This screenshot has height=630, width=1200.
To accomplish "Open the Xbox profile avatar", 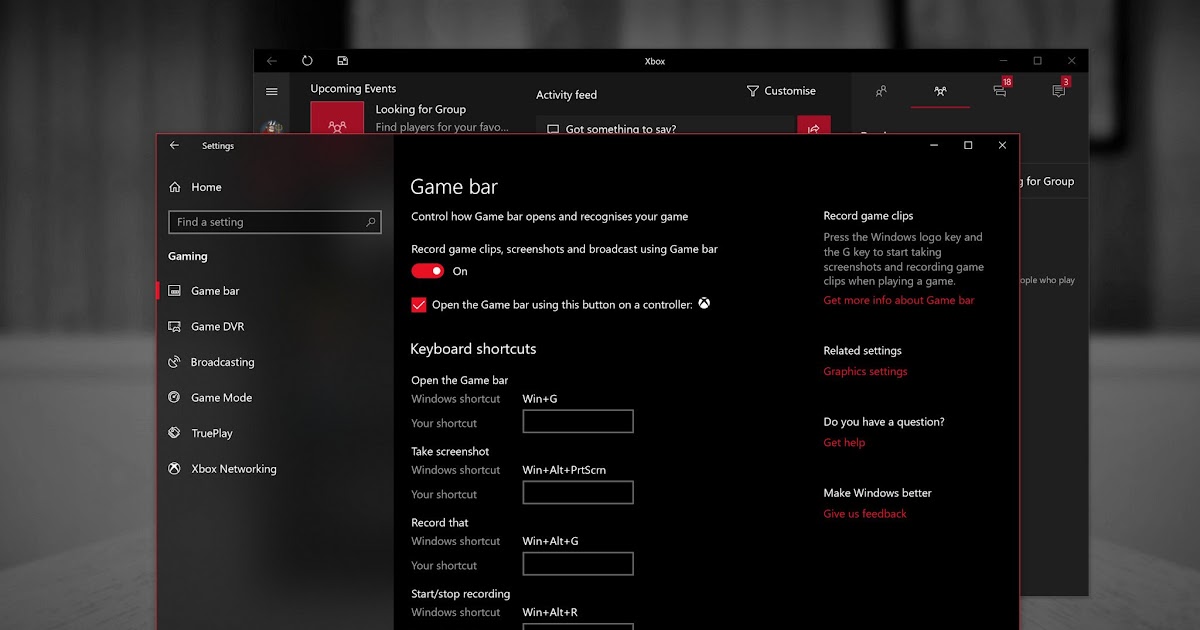I will point(272,128).
